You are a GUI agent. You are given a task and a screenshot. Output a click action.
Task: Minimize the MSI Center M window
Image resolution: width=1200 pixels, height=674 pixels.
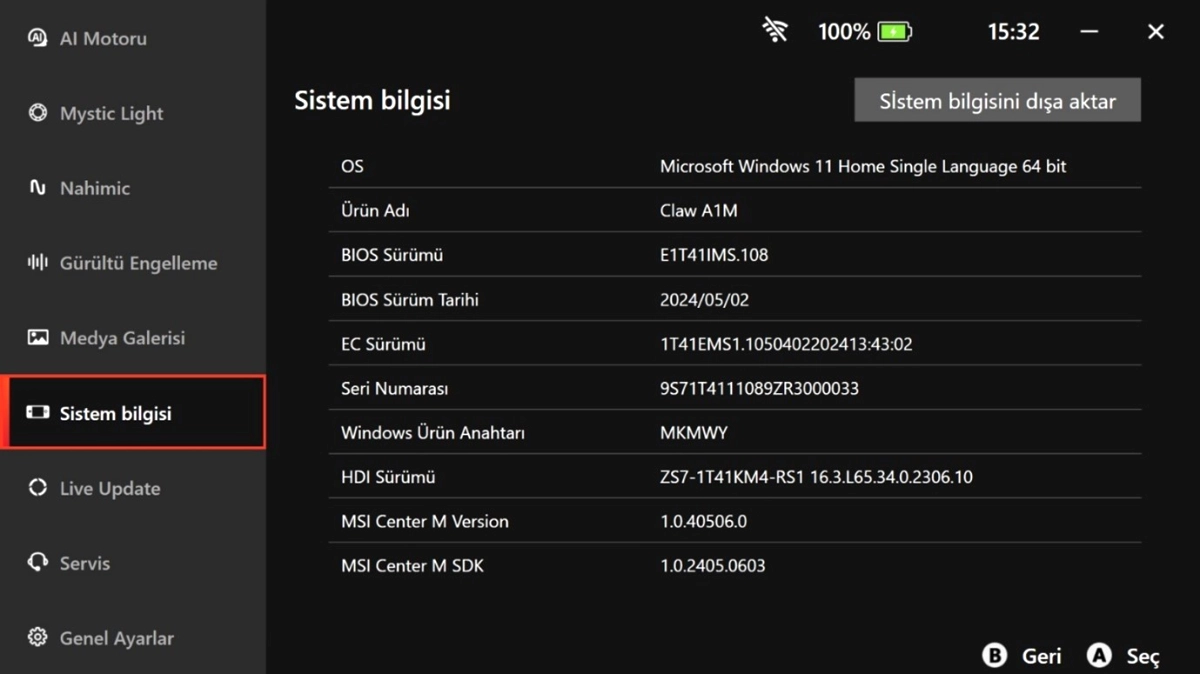click(x=1090, y=32)
